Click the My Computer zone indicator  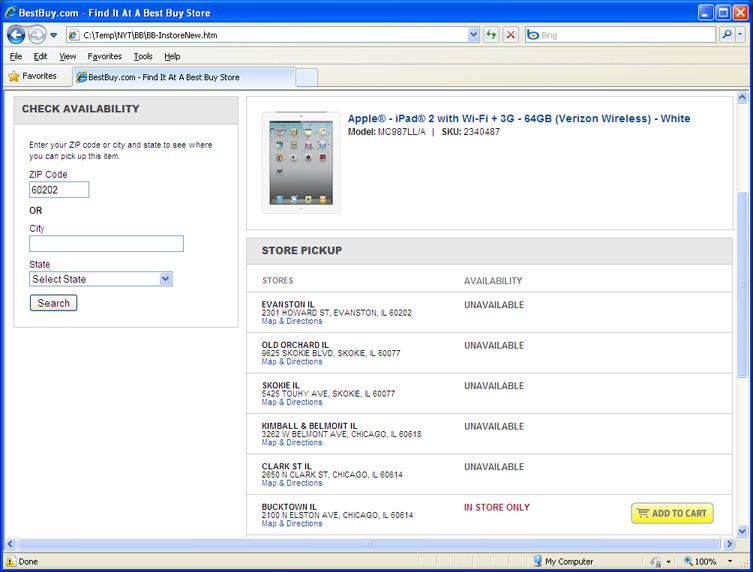click(x=563, y=561)
